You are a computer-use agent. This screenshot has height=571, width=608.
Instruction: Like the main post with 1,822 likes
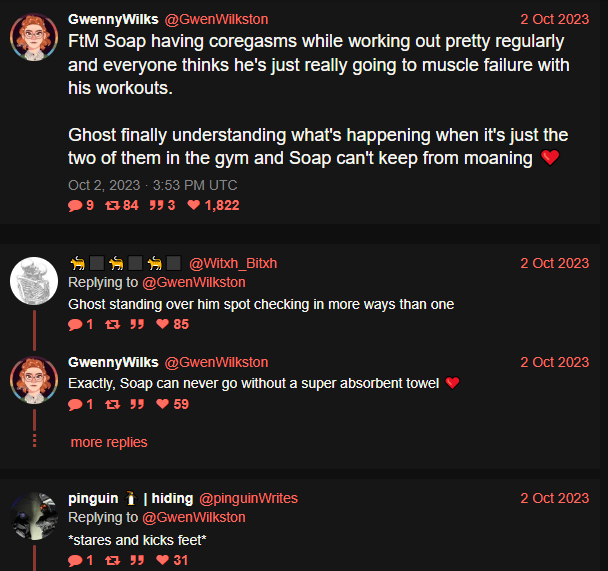(194, 206)
